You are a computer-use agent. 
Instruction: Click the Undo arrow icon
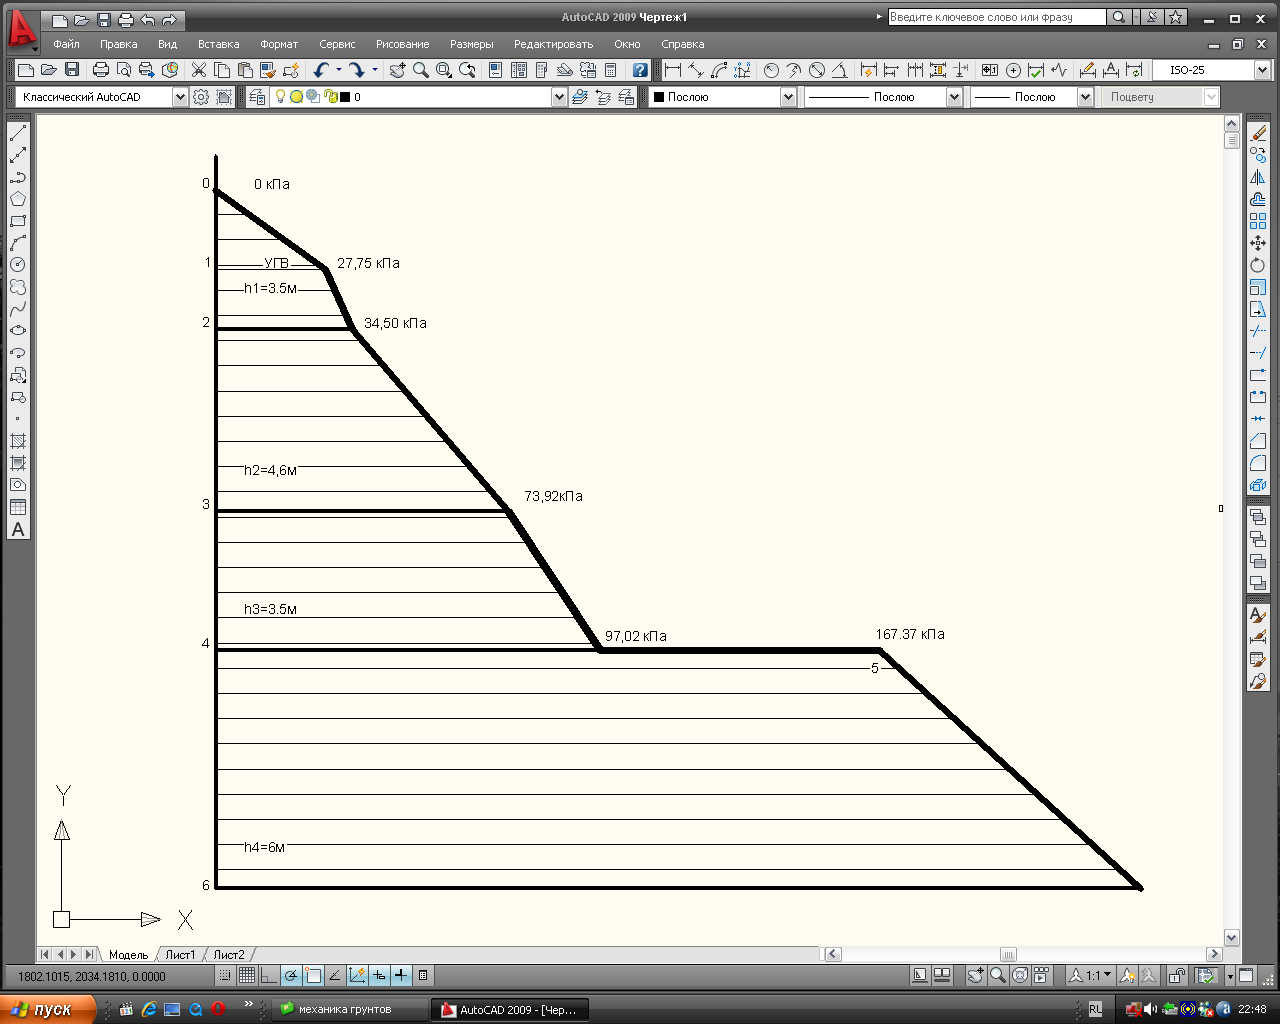(x=321, y=70)
